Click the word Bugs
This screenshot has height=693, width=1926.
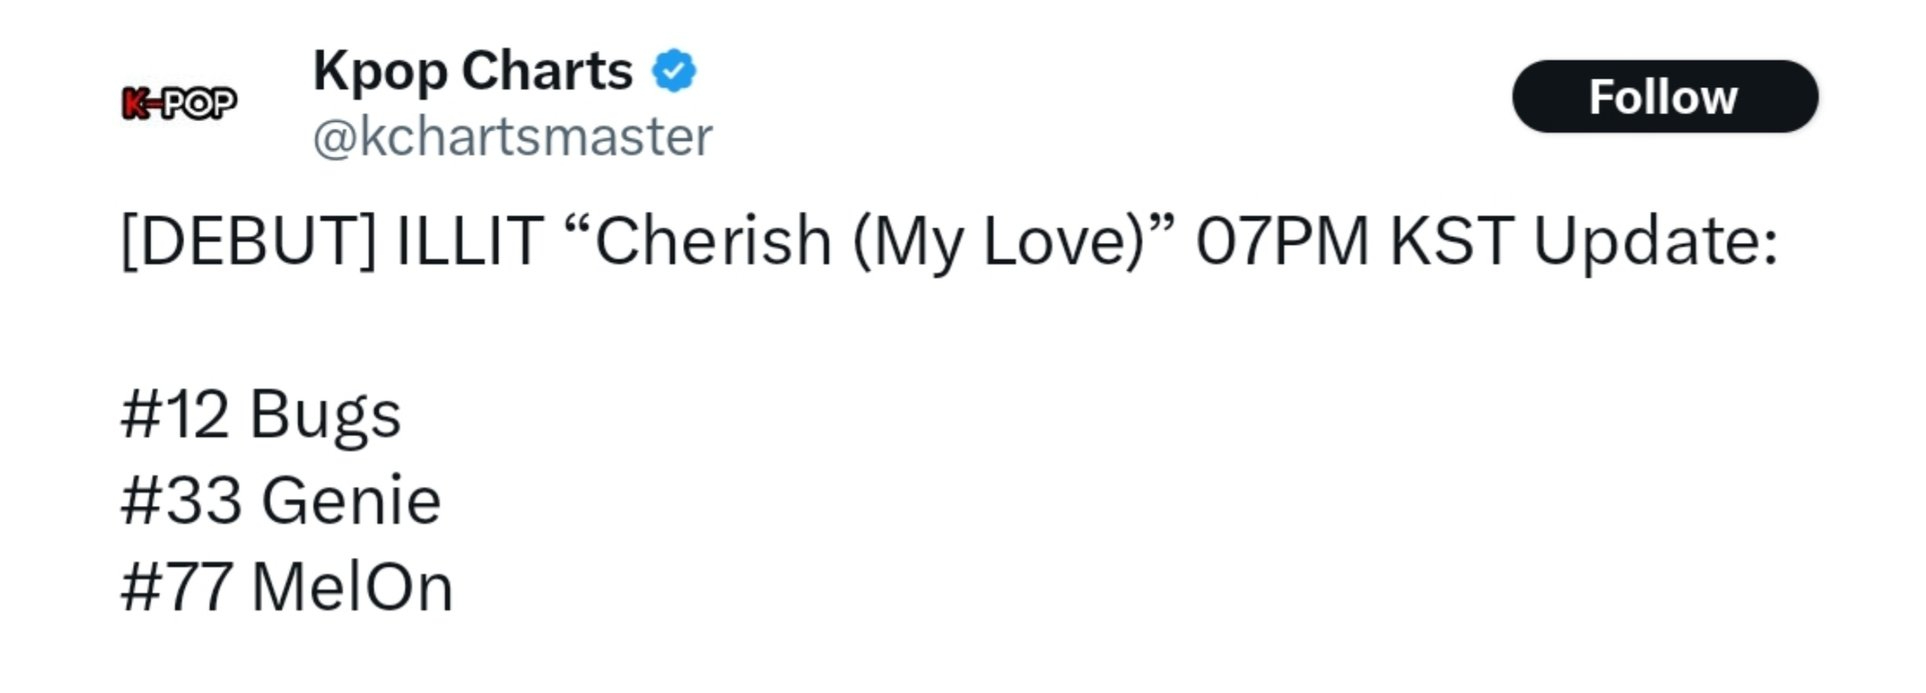point(325,414)
